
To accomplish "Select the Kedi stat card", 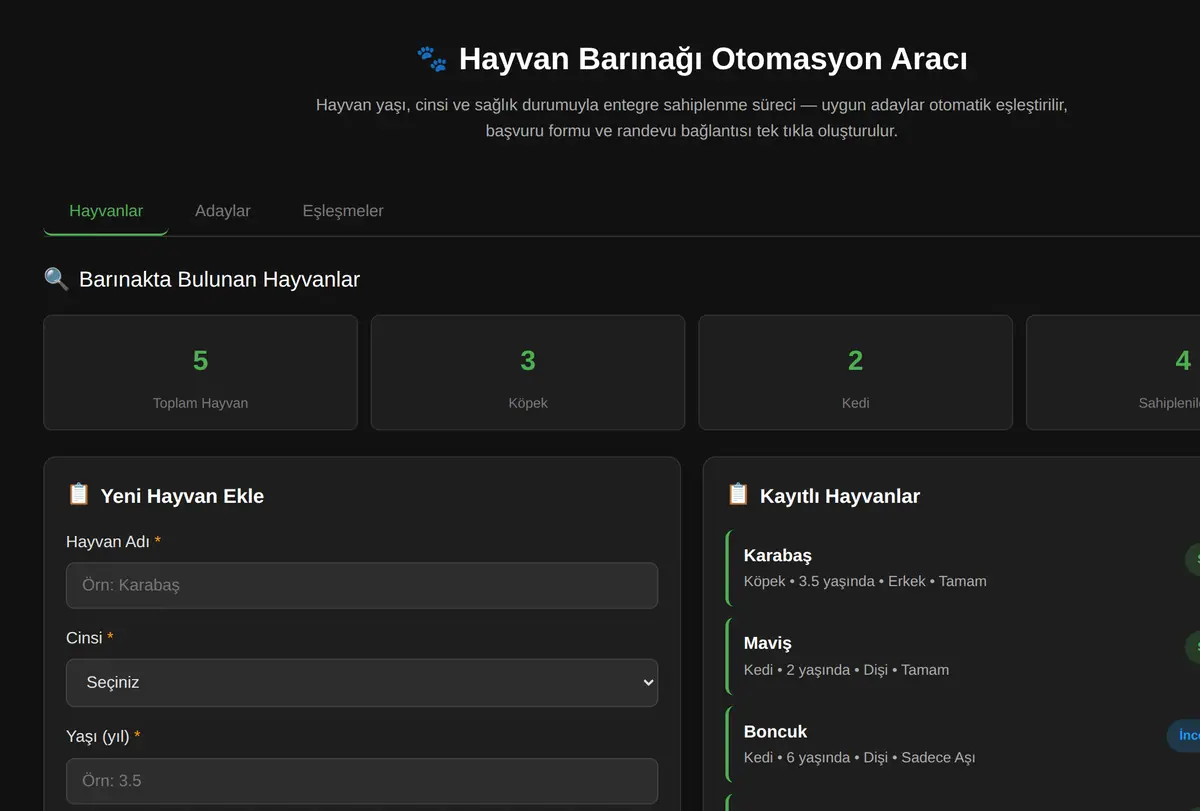I will coord(855,373).
